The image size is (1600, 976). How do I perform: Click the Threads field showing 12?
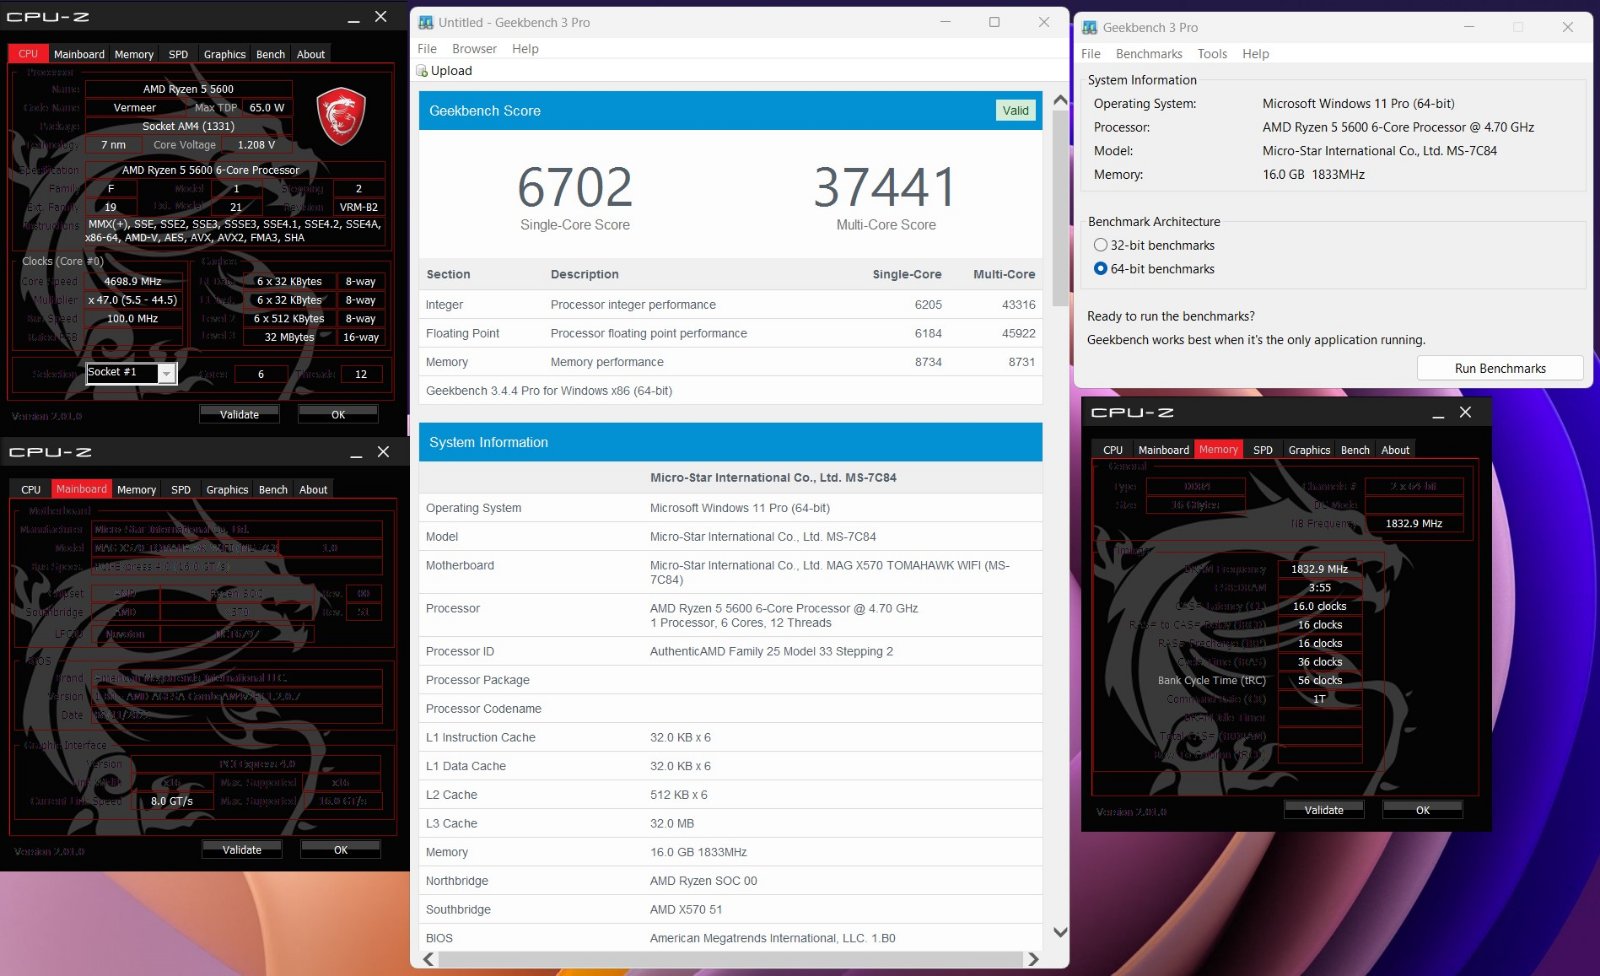(360, 374)
